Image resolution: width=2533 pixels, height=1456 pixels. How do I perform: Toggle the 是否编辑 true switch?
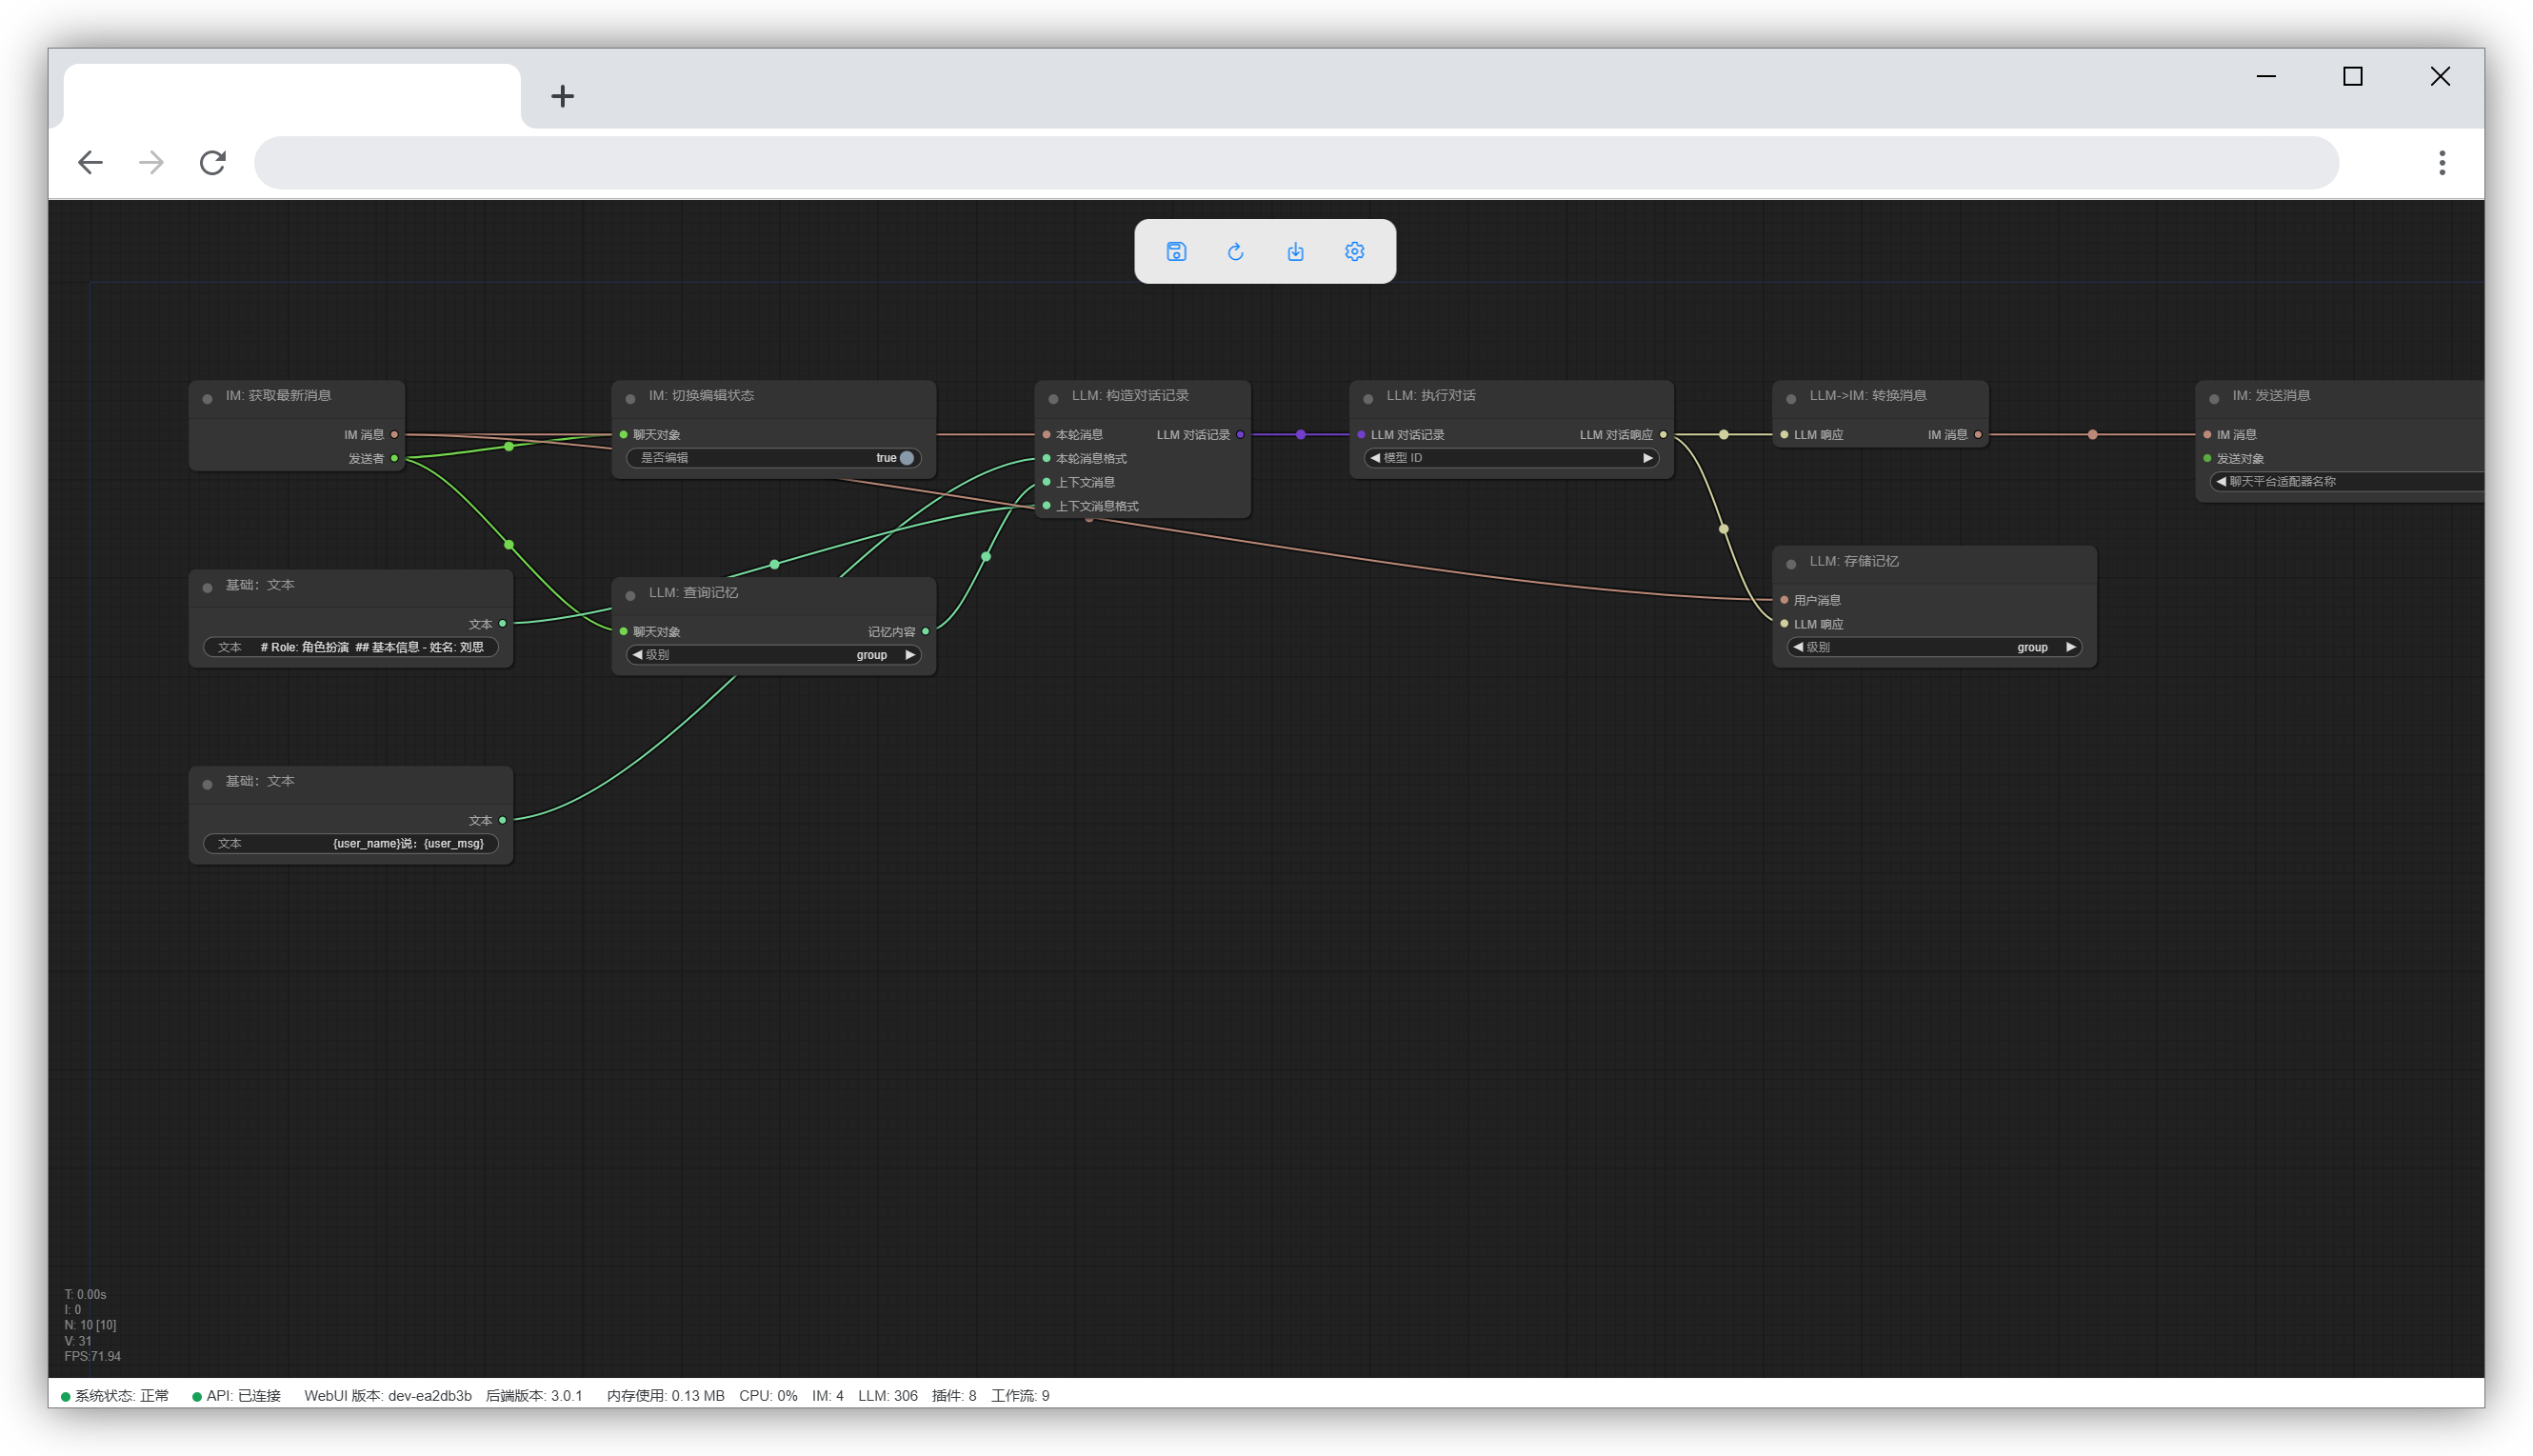906,458
